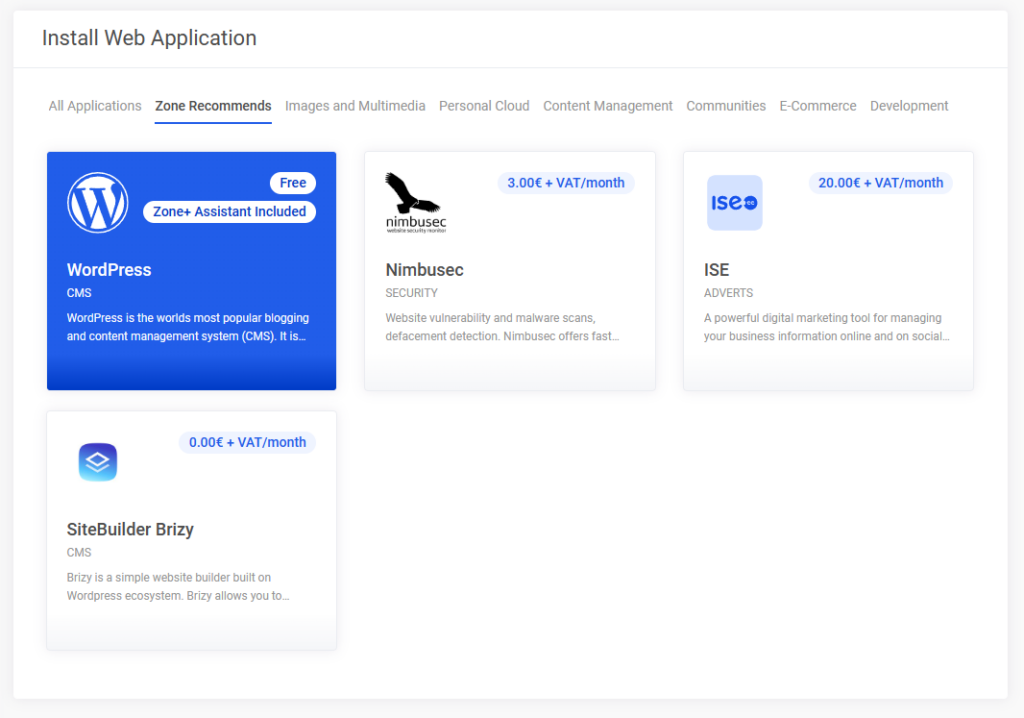This screenshot has width=1024, height=718.
Task: Open the Communities tab
Action: coord(725,105)
